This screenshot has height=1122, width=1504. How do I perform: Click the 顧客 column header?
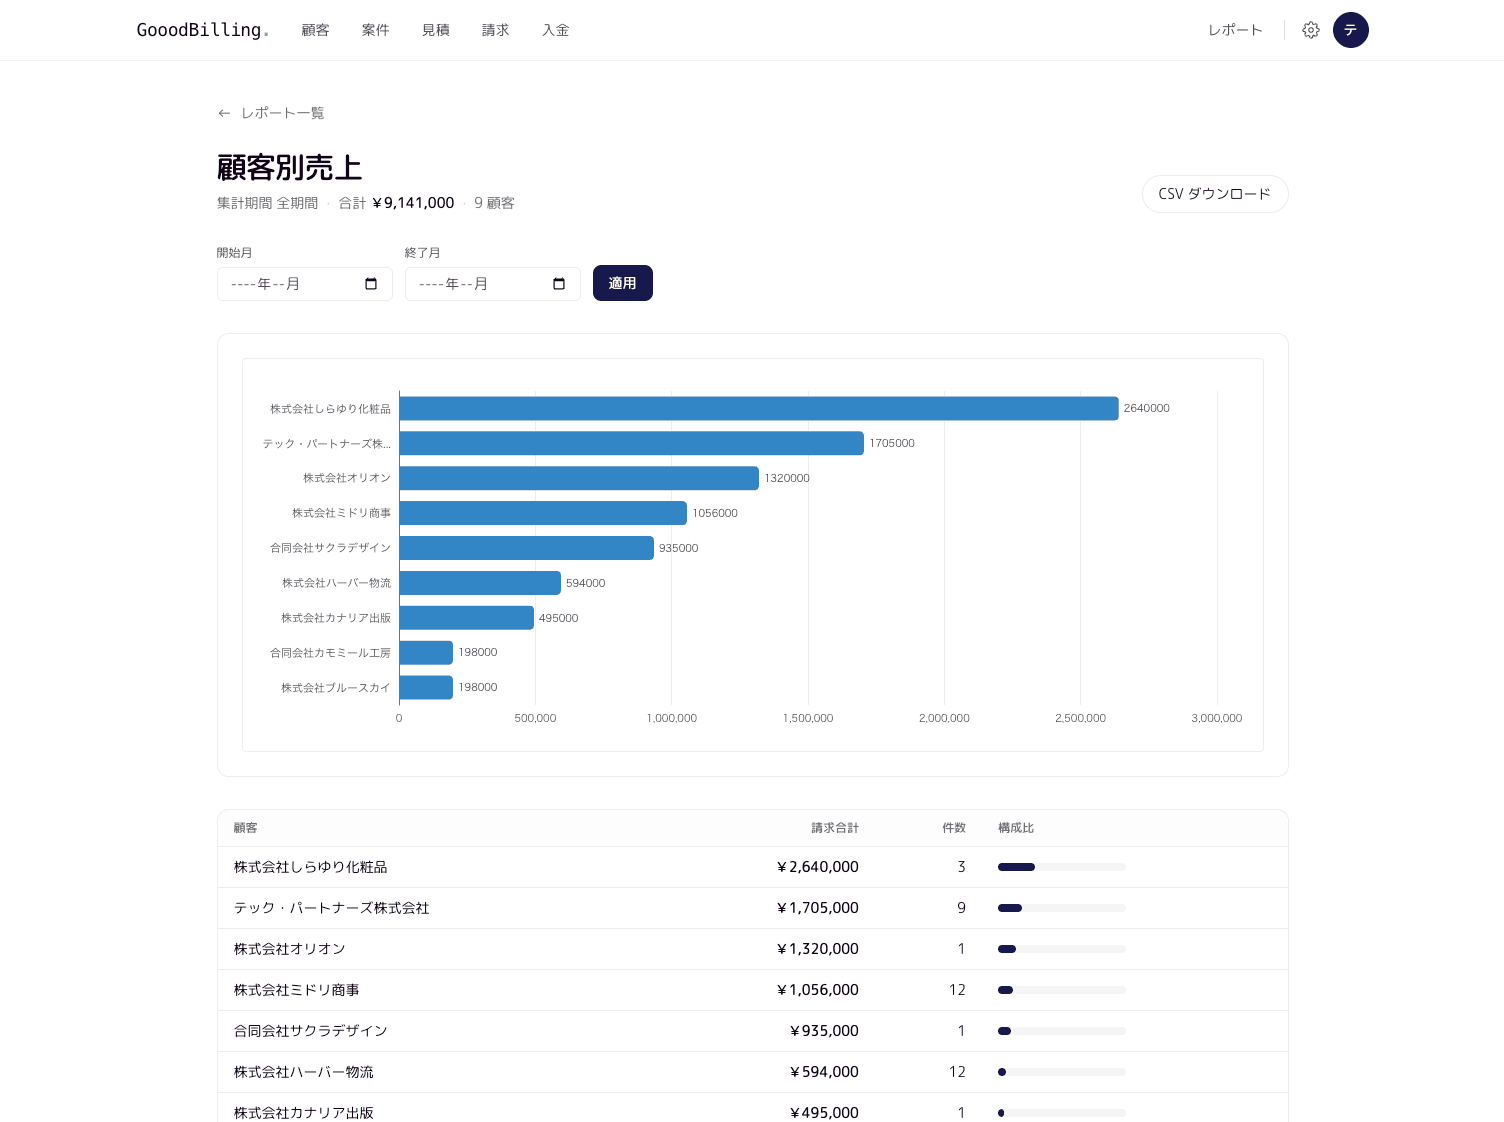coord(246,828)
